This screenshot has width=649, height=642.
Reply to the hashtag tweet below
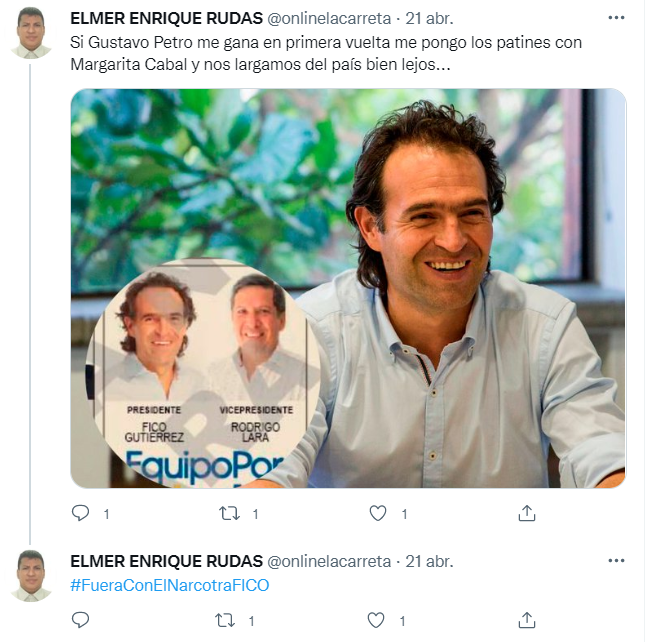[80, 620]
